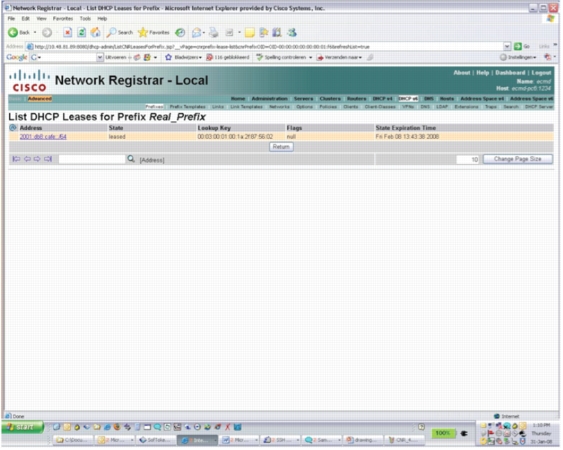Open Instellingen settings in Google toolbar
563x450 pixels.
pos(518,57)
